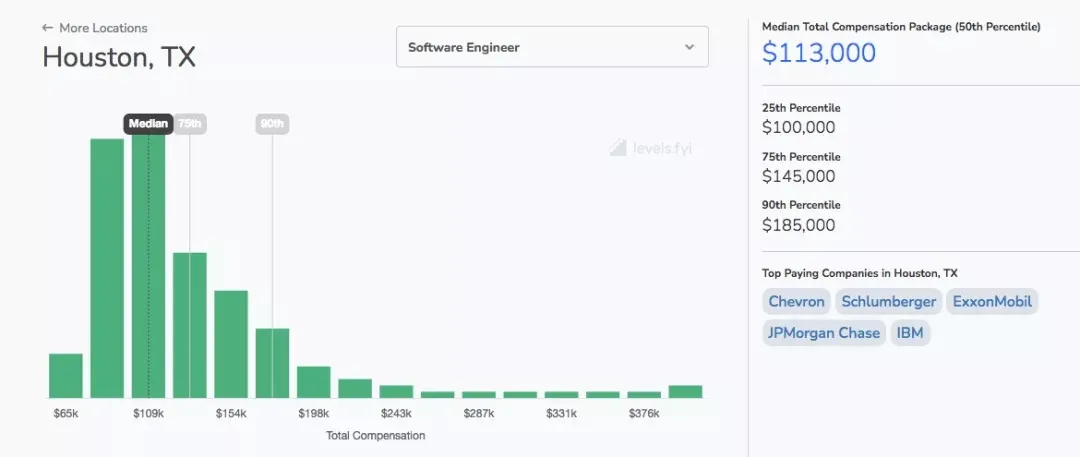Click the $113,000 median compensation value
Screen dimensions: 1080x457
click(x=818, y=53)
